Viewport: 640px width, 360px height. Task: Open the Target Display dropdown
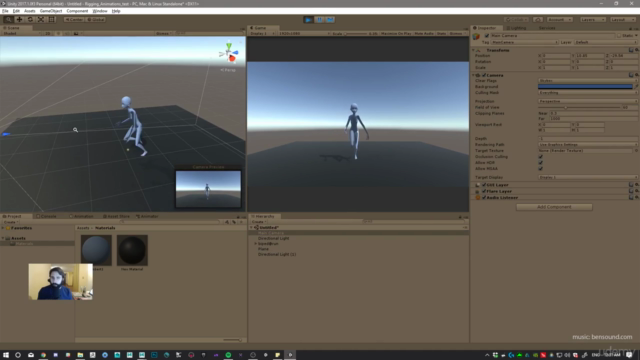588,178
